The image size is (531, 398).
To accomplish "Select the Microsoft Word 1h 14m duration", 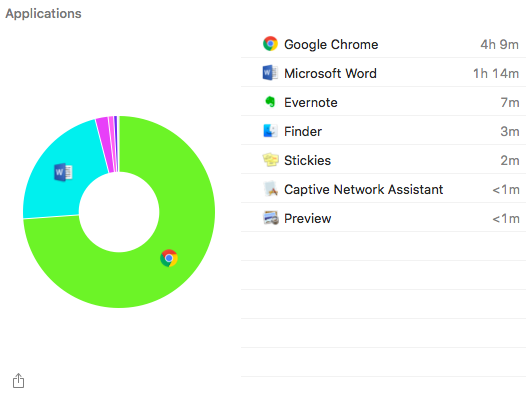I will coord(496,74).
